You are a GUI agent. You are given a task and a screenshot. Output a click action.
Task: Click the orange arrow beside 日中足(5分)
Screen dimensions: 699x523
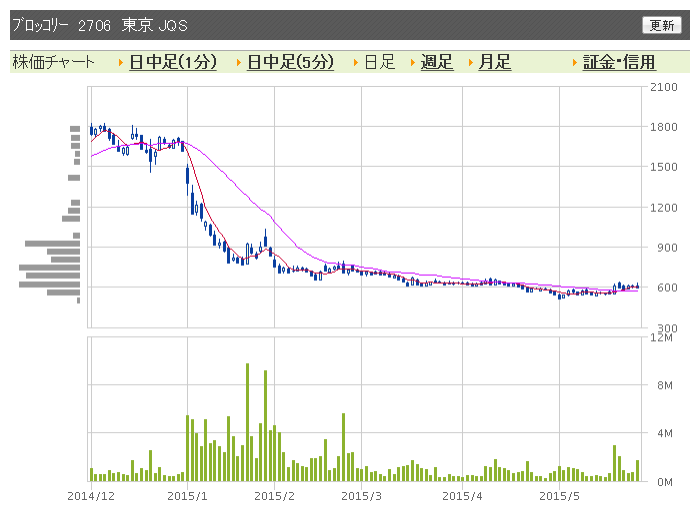point(239,63)
